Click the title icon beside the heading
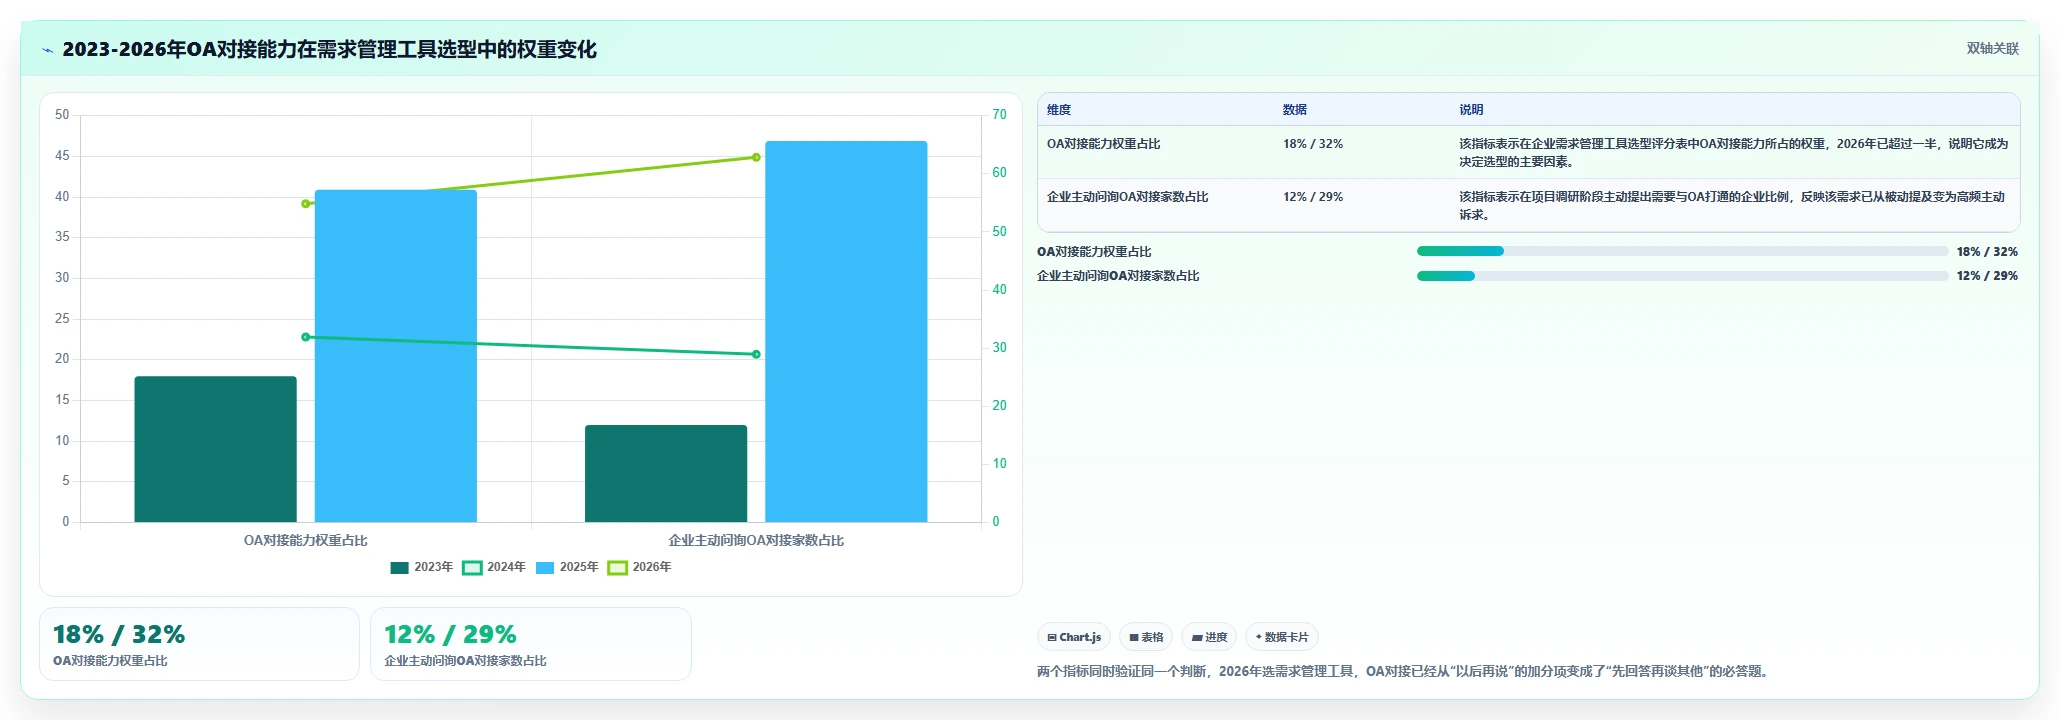 tap(47, 50)
